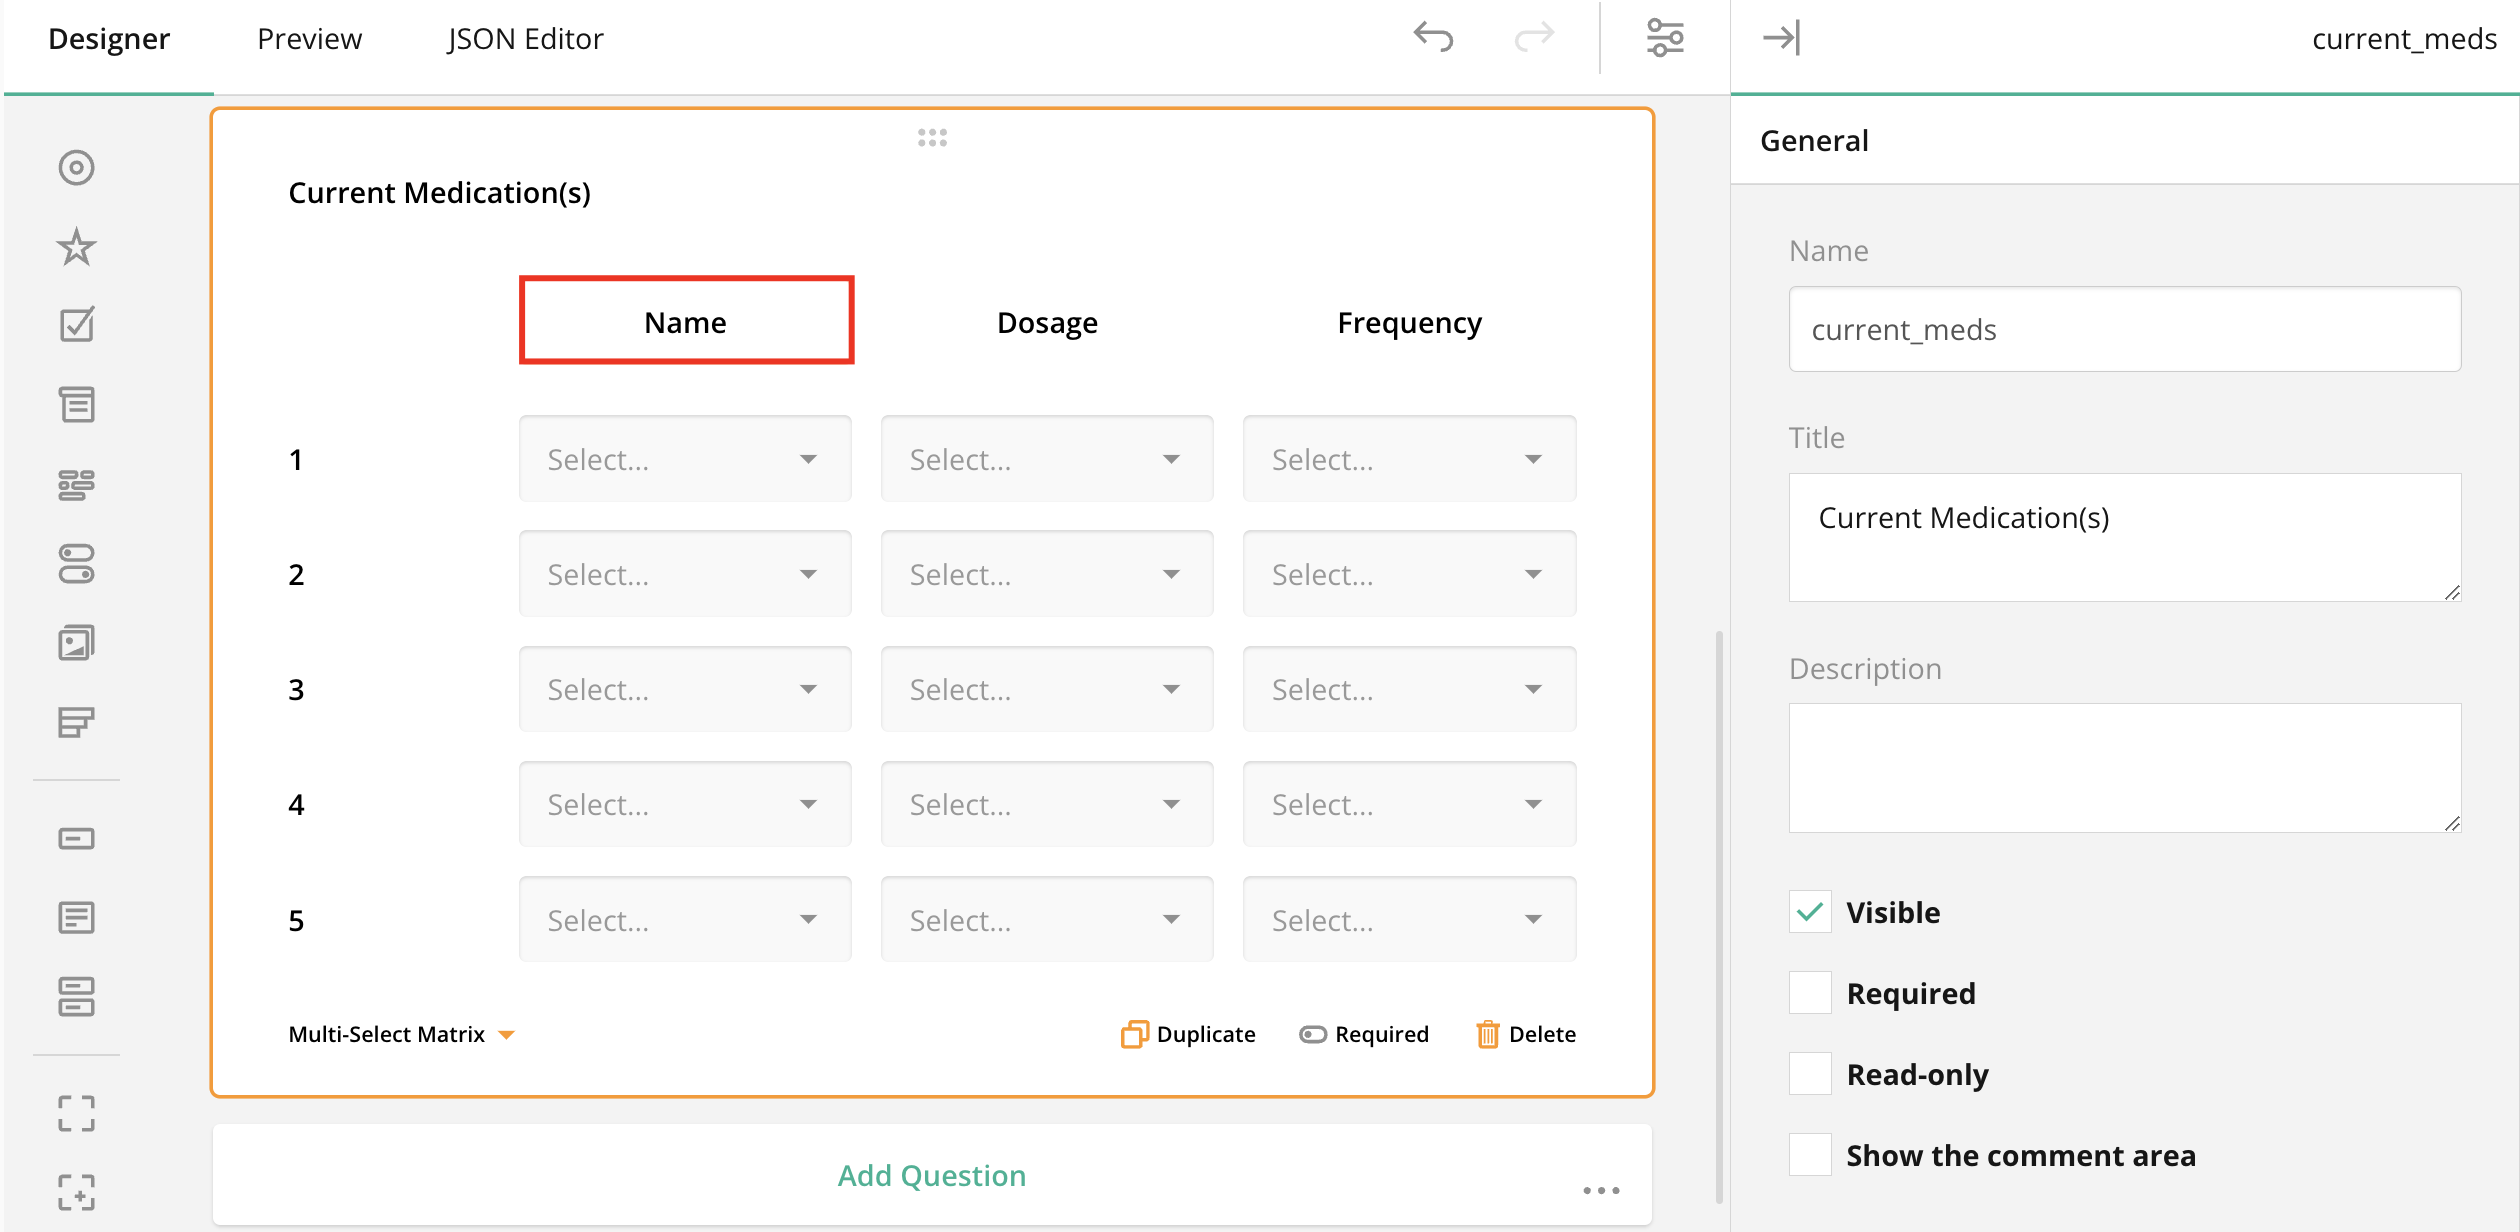Enable the Required checkbox in properties
Image resolution: width=2520 pixels, height=1232 pixels.
pos(1810,993)
